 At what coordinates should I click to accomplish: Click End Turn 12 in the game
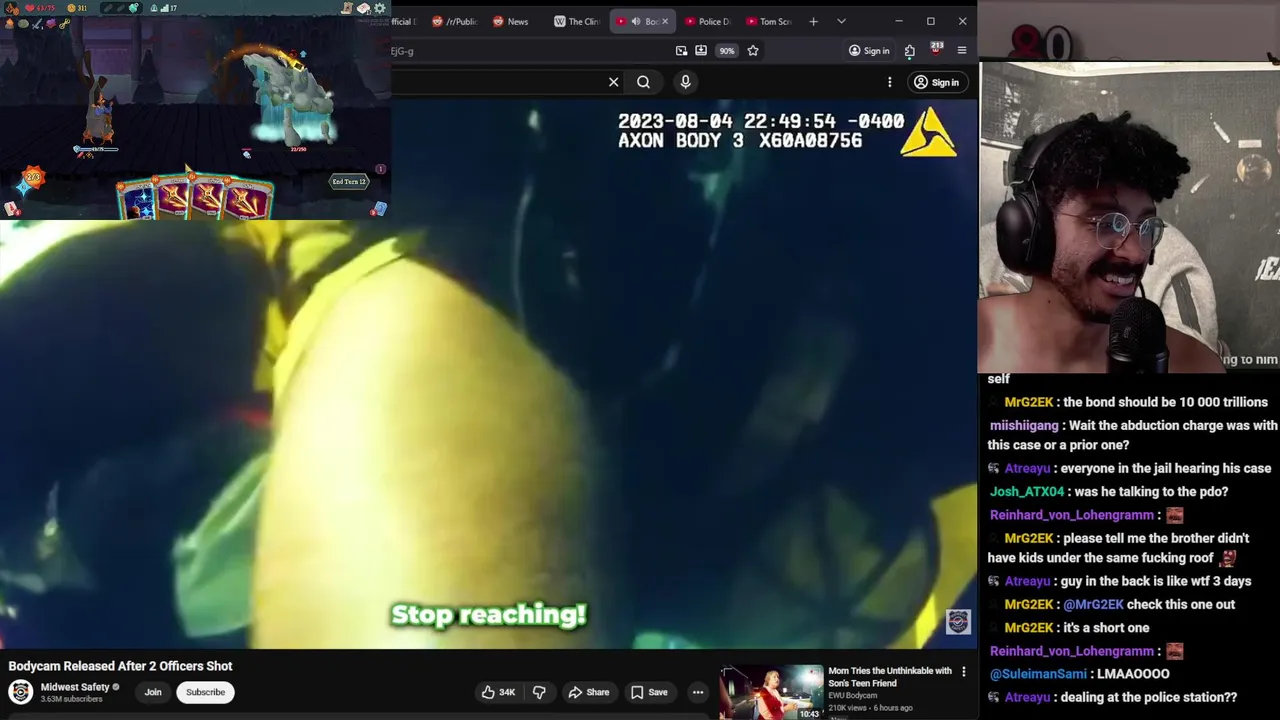click(349, 181)
